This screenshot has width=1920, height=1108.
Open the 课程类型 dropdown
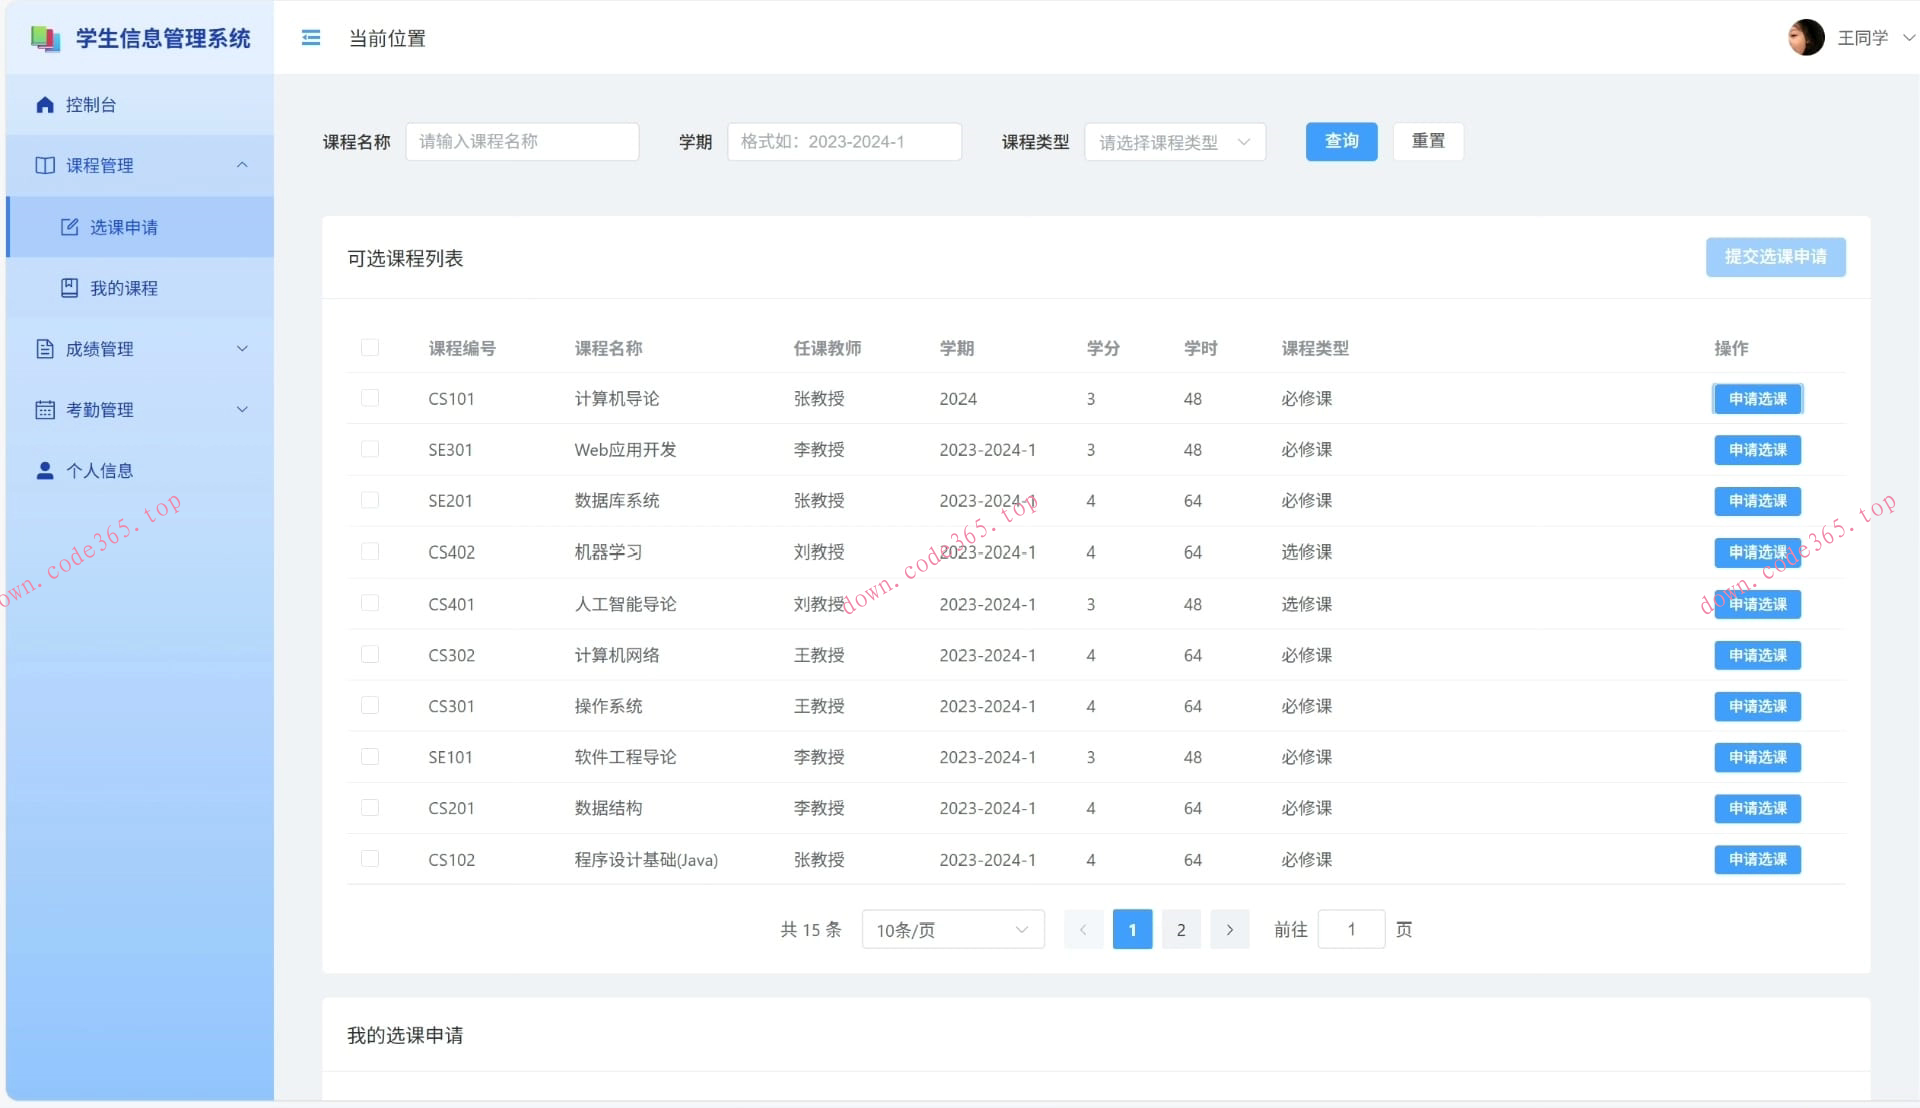[1174, 141]
